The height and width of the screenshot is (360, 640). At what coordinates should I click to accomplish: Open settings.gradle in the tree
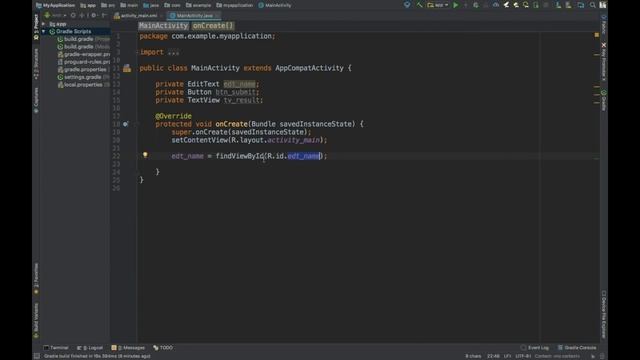coord(83,77)
